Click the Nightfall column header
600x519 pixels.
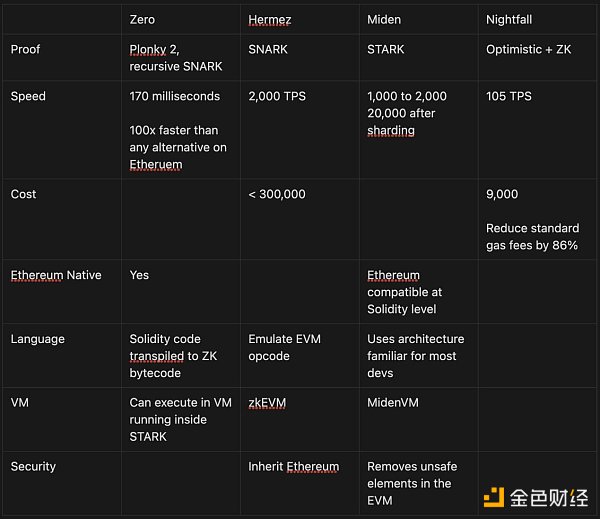[511, 20]
